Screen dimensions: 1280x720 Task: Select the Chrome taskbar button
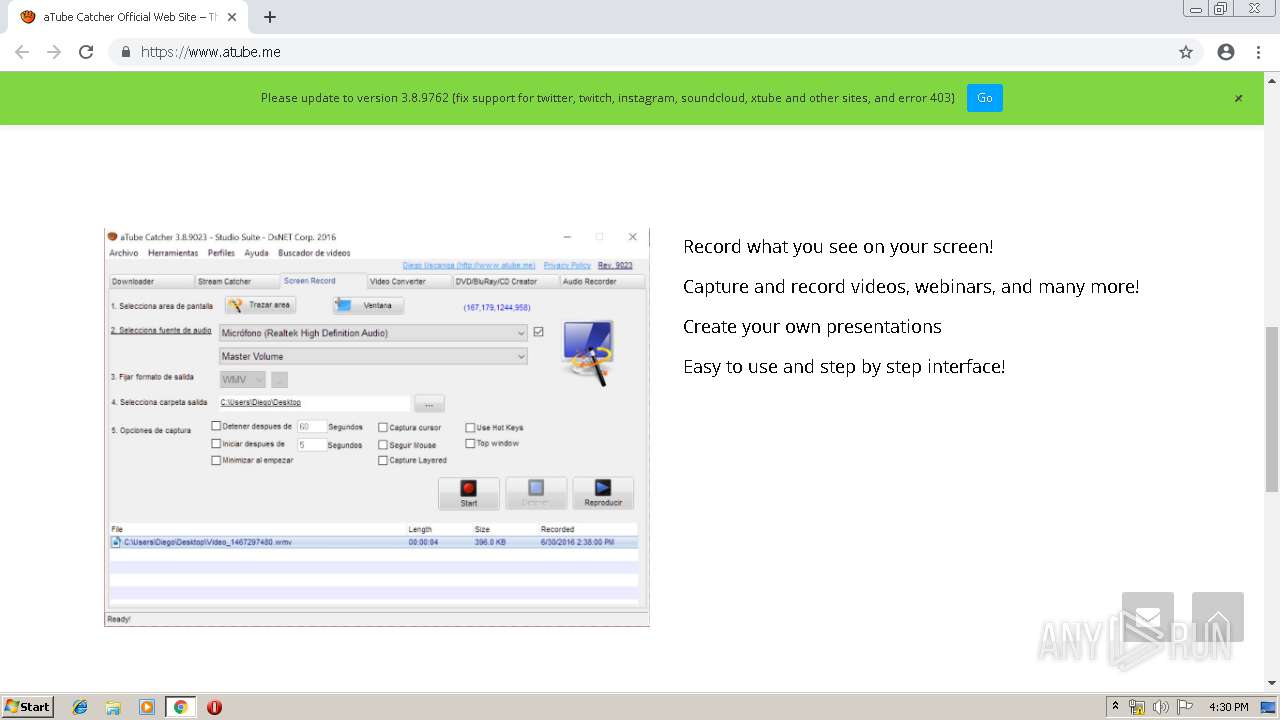click(x=180, y=707)
